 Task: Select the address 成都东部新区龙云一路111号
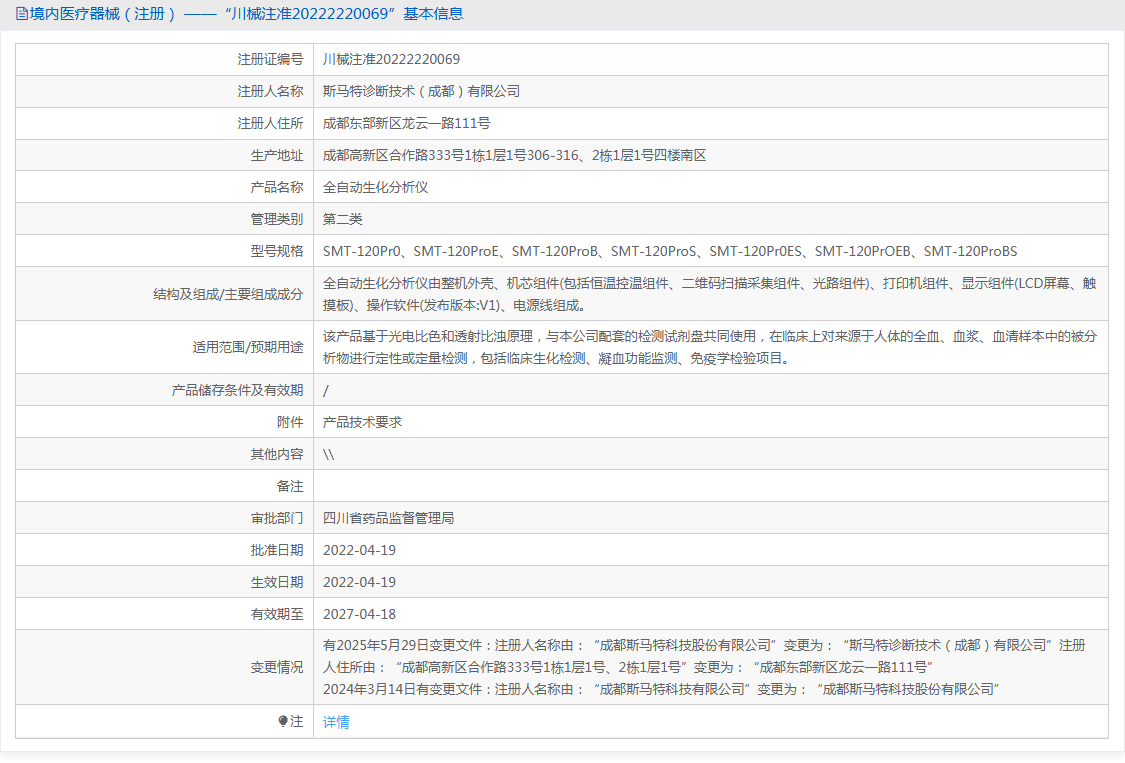tap(406, 123)
